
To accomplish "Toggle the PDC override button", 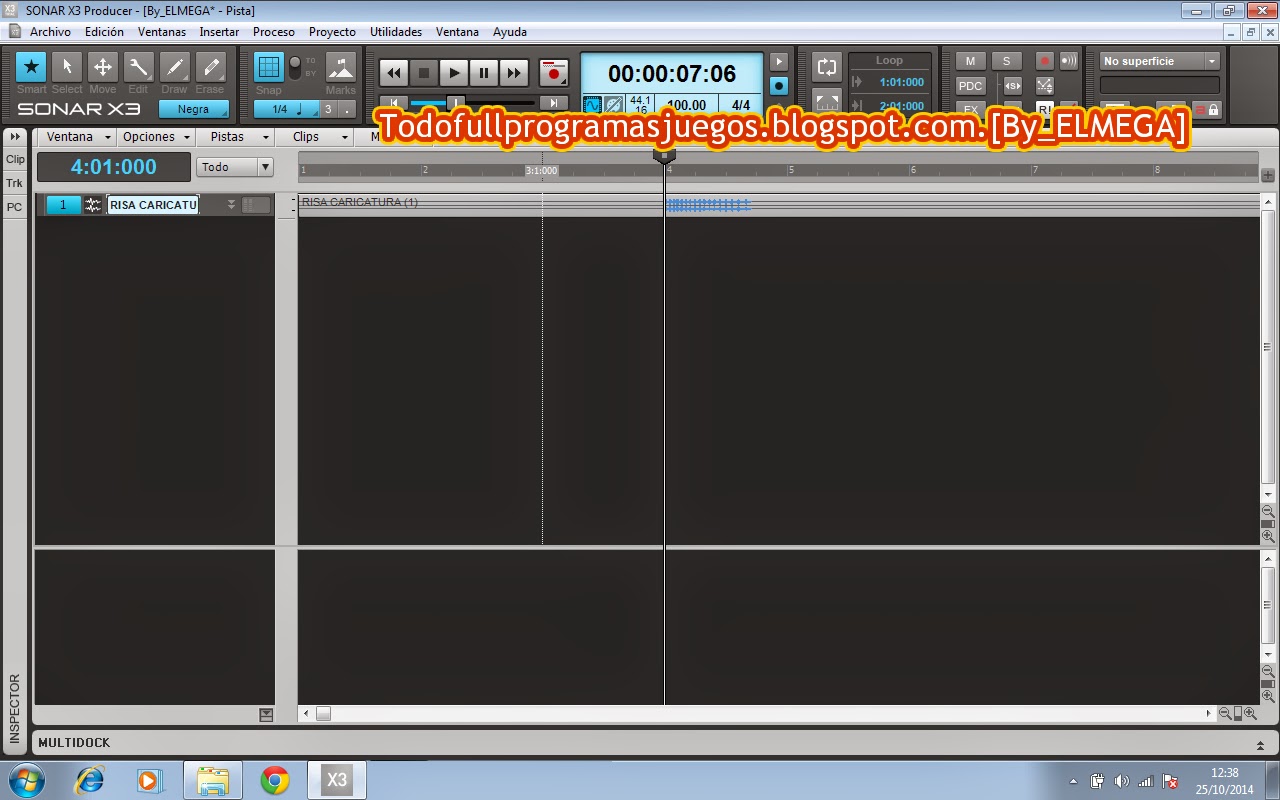I will click(x=970, y=86).
